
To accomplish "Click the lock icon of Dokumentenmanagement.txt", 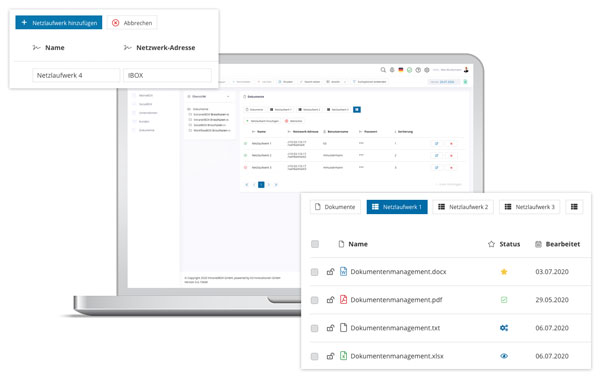I will [330, 328].
